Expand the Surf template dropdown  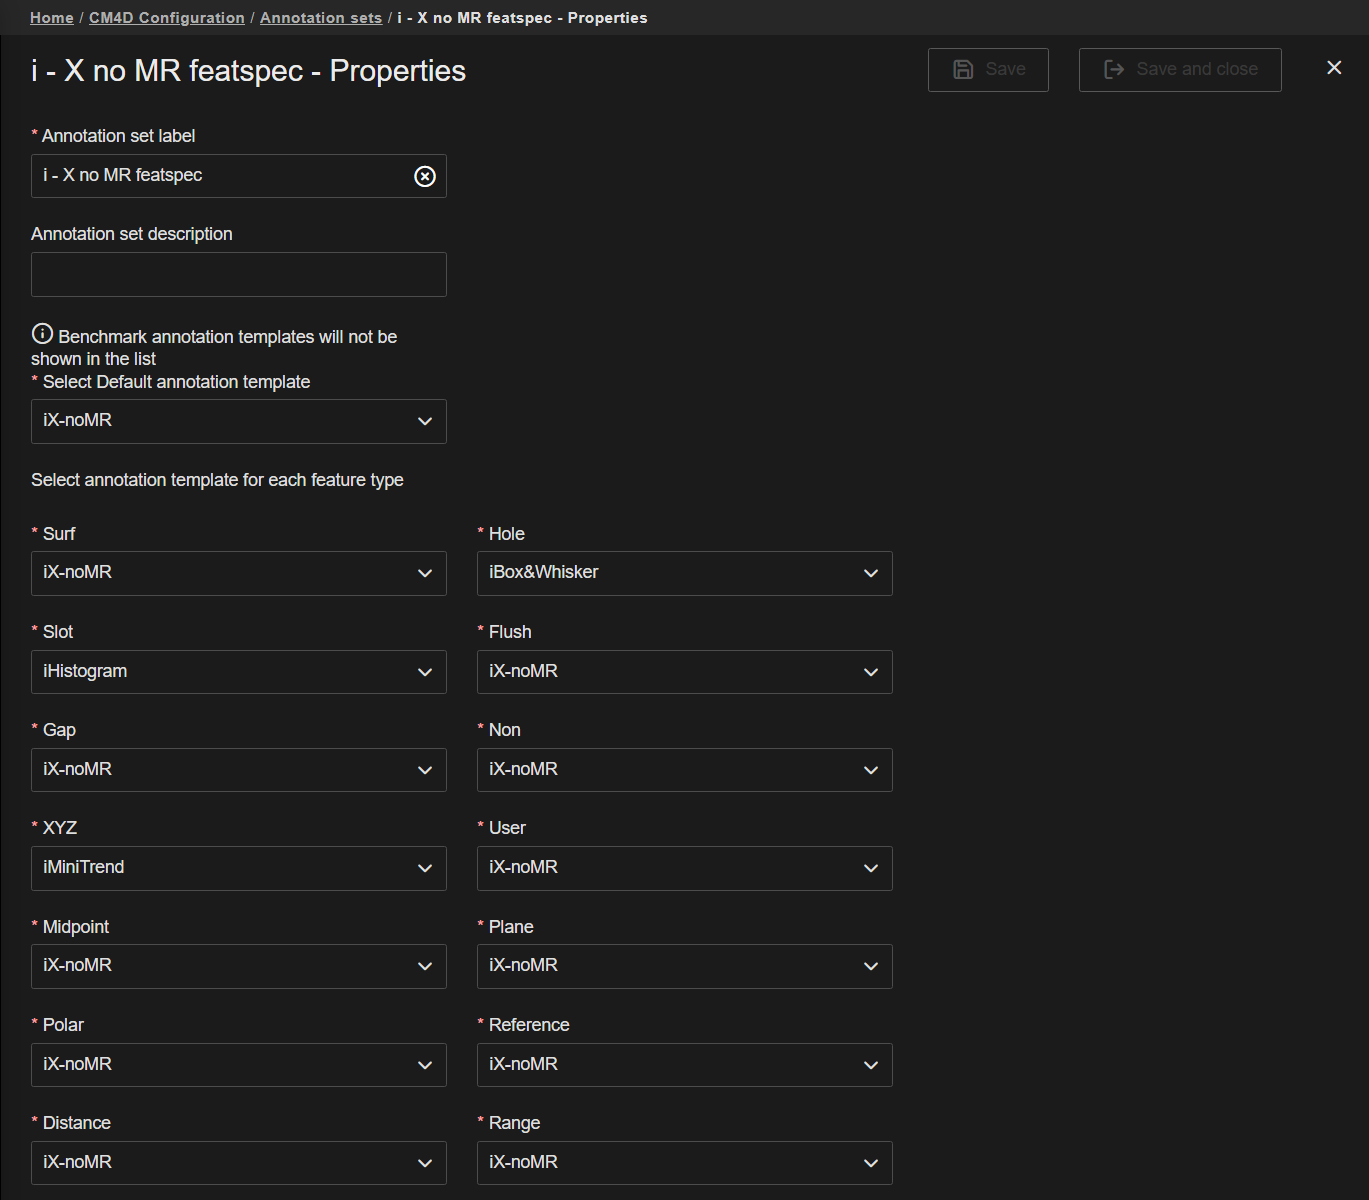(x=238, y=573)
